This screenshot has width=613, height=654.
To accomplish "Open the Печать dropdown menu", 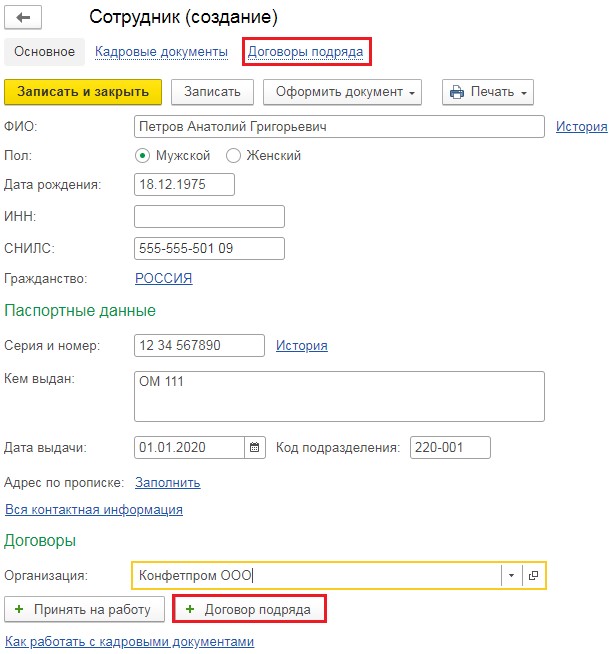I will [488, 92].
